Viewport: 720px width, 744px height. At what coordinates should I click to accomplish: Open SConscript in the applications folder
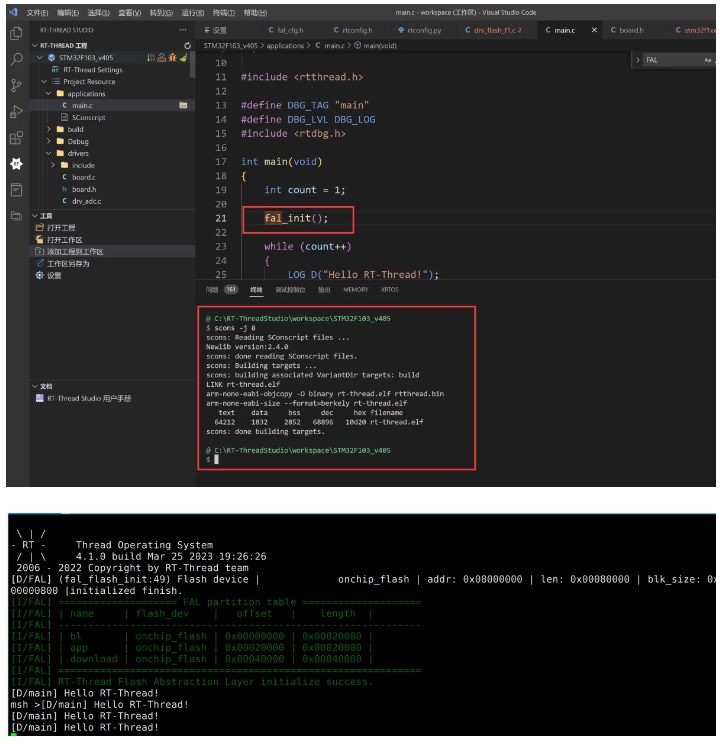(x=88, y=117)
